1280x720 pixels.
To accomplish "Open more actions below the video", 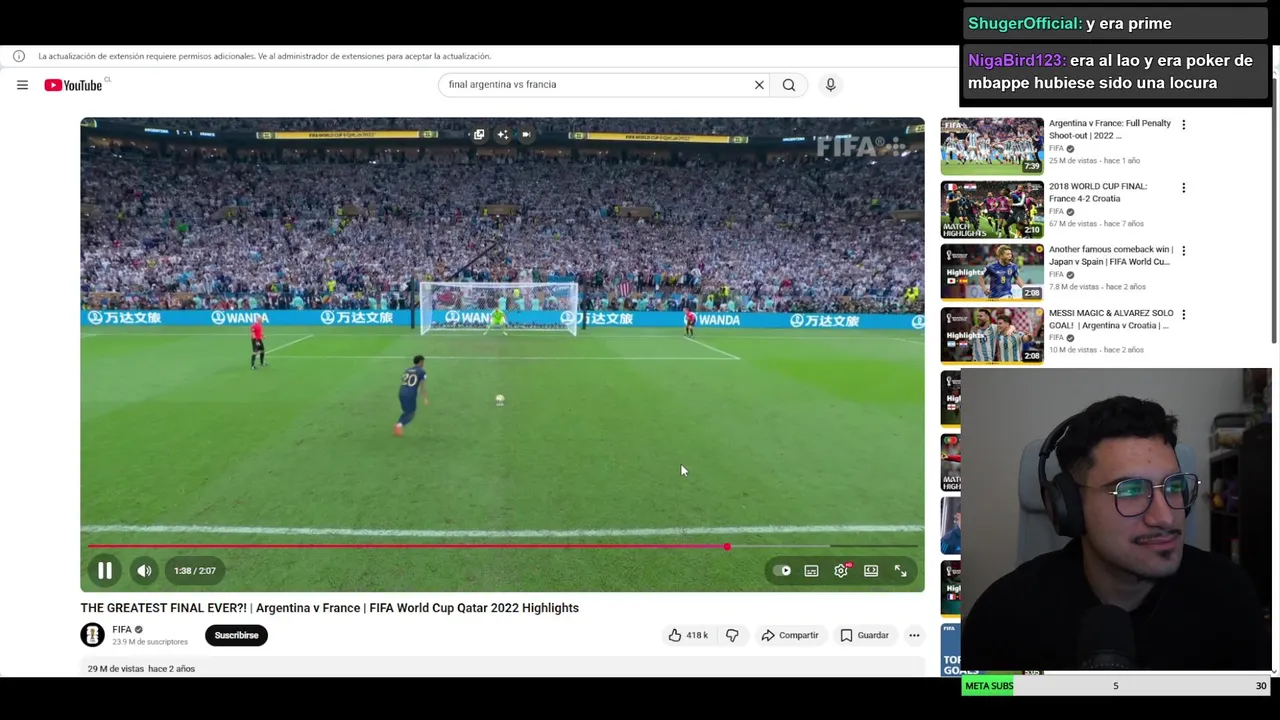I will 914,635.
